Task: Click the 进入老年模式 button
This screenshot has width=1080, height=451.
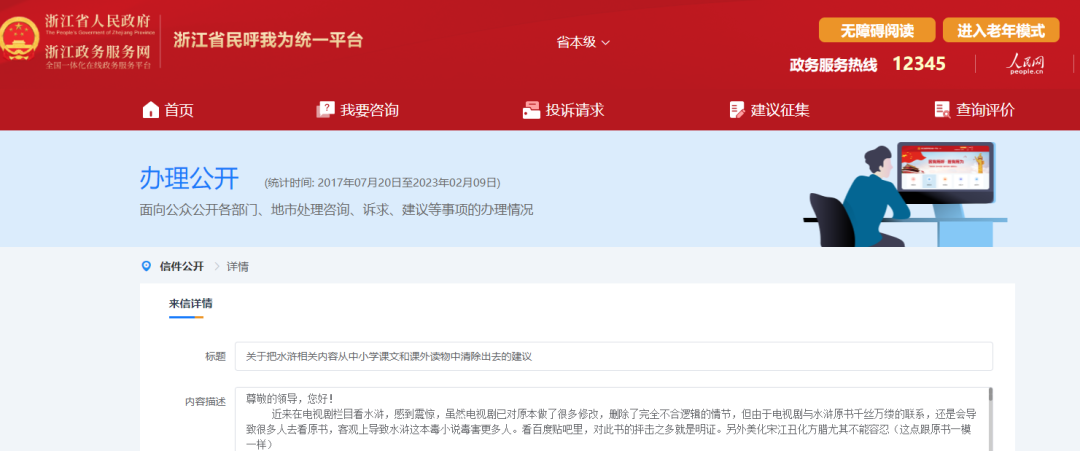Action: (x=1001, y=30)
